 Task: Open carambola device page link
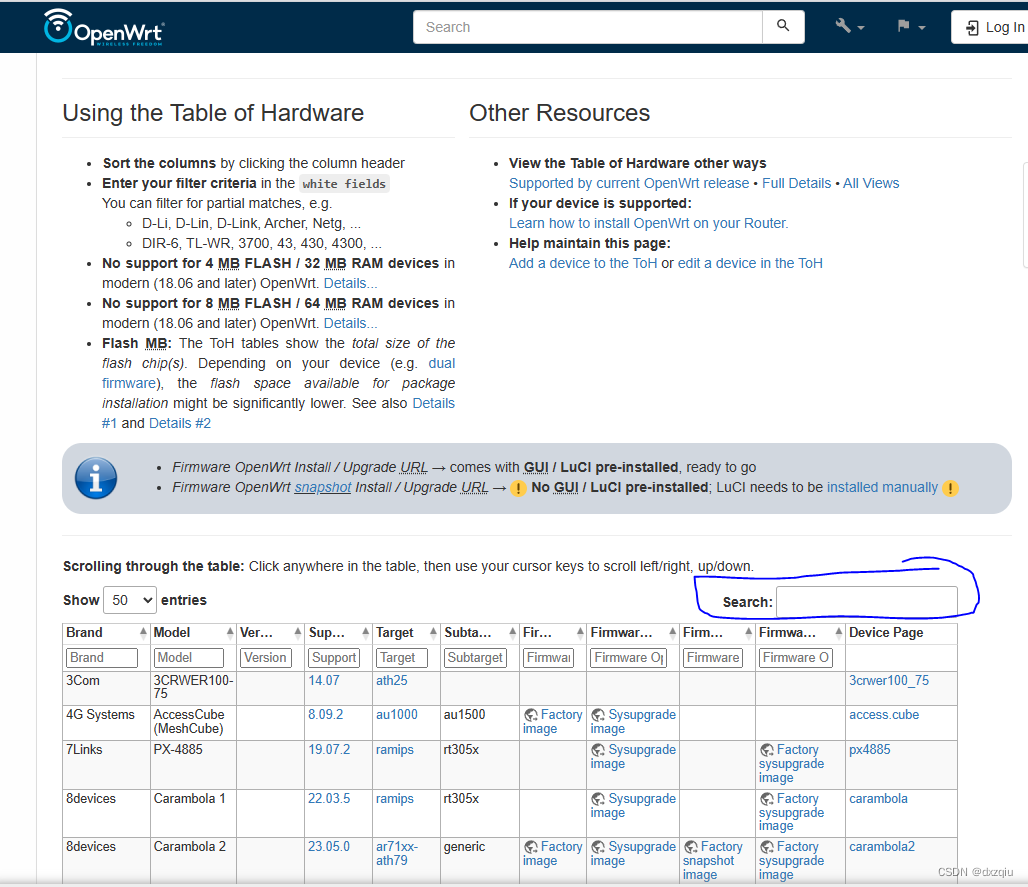tap(879, 798)
